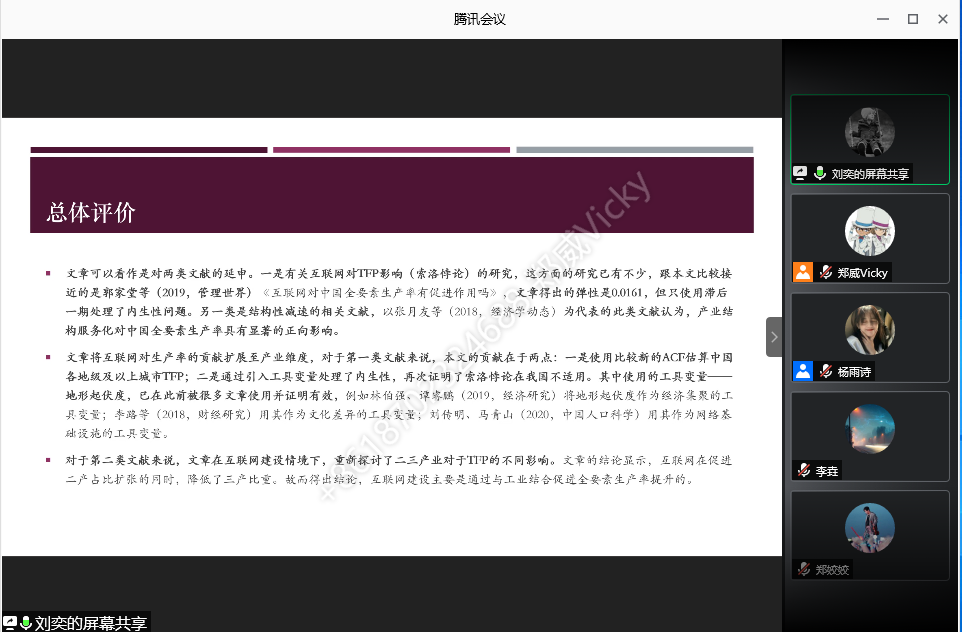Select 郑威Vicky's avatar thumbnail
The width and height of the screenshot is (962, 632).
[869, 231]
